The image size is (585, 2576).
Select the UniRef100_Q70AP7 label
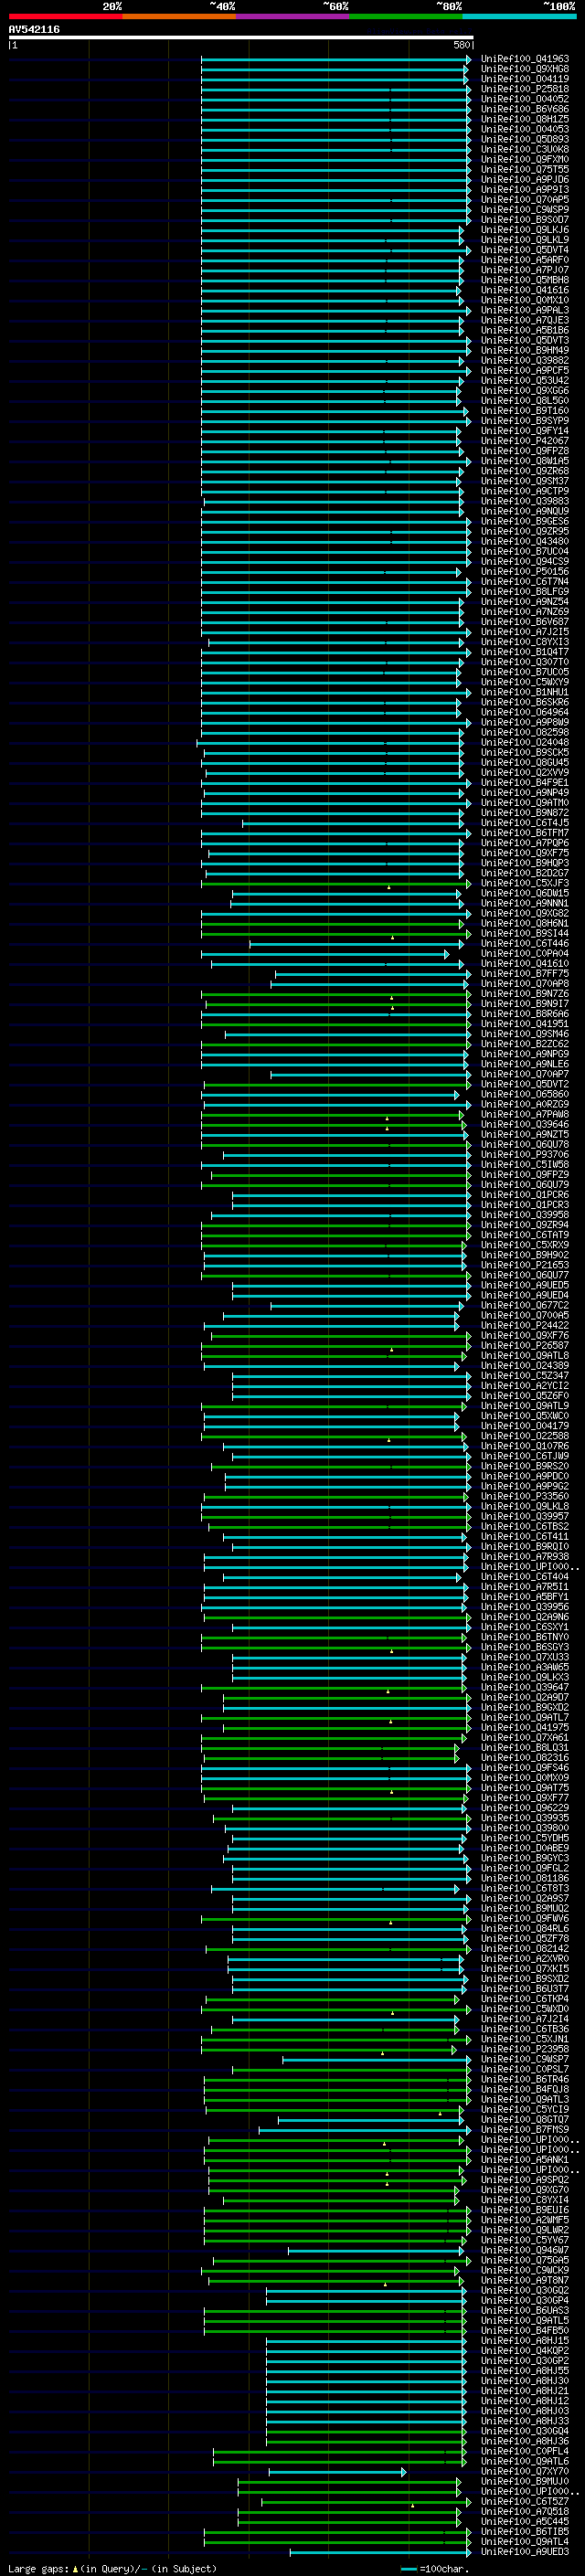pos(525,1074)
